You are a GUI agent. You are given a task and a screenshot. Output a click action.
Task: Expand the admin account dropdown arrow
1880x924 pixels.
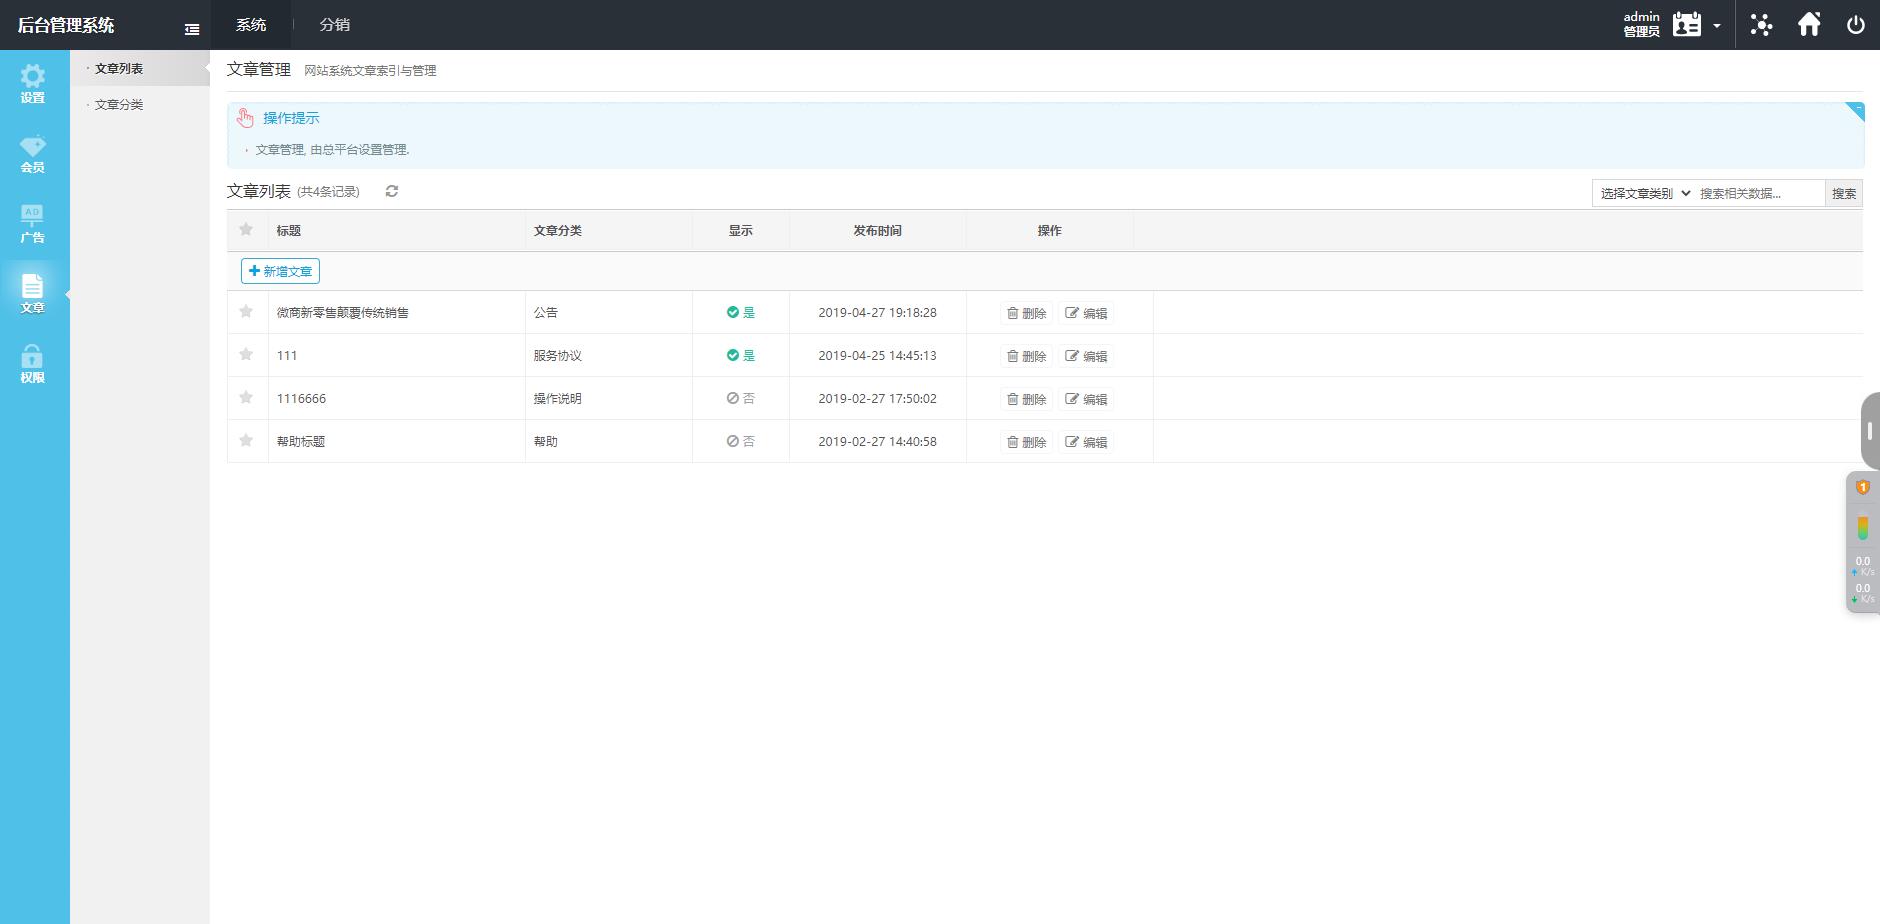(1717, 26)
